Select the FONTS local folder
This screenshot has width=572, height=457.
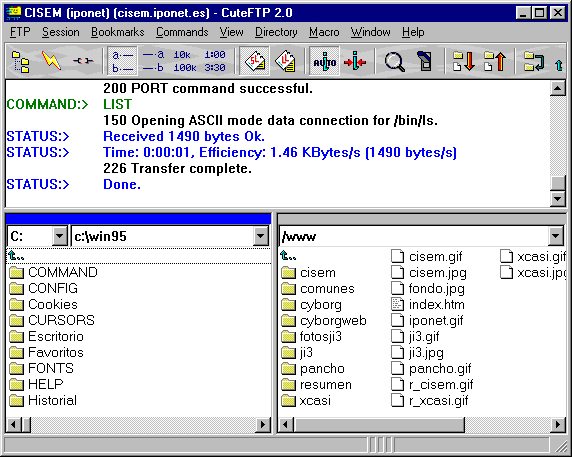(x=41, y=369)
